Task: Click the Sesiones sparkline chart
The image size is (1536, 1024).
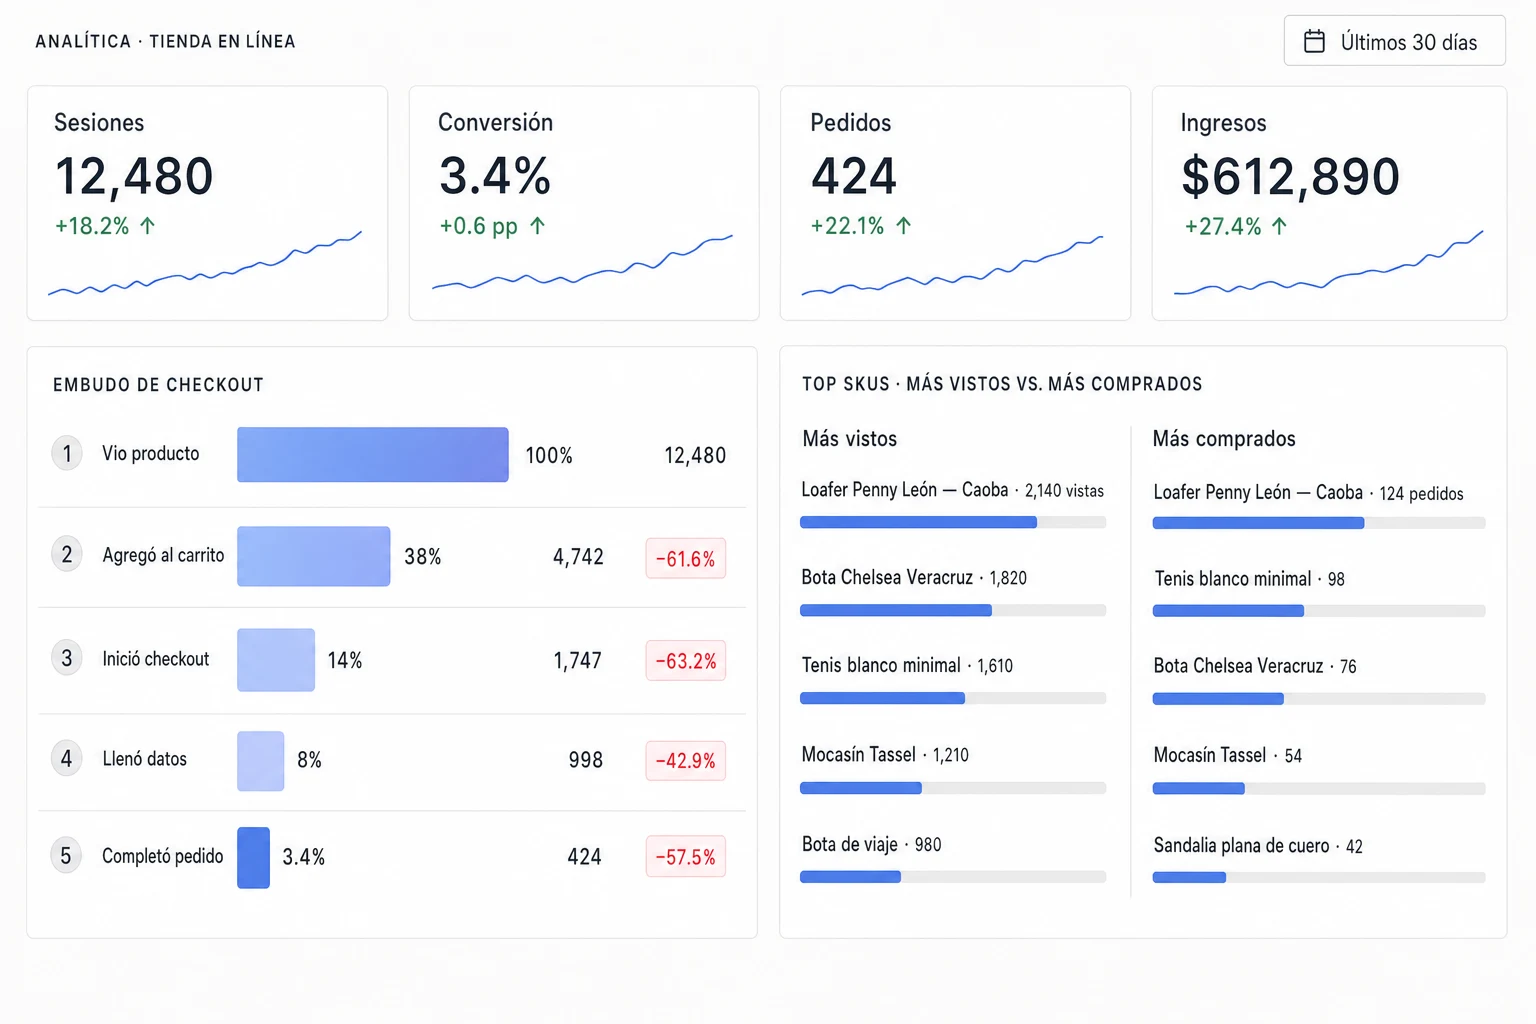Action: (205, 264)
